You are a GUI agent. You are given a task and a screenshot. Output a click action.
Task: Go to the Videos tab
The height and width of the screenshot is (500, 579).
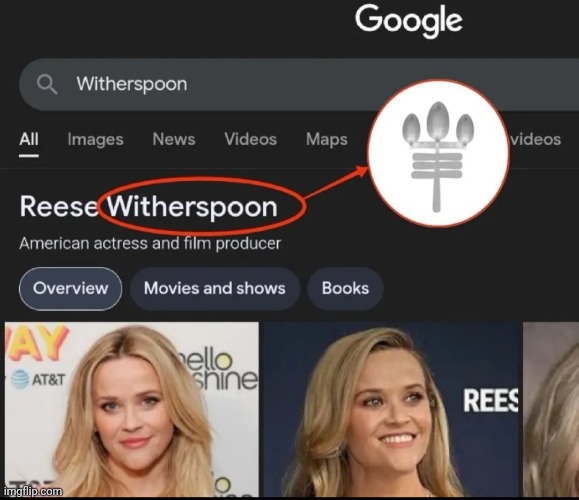[x=251, y=139]
